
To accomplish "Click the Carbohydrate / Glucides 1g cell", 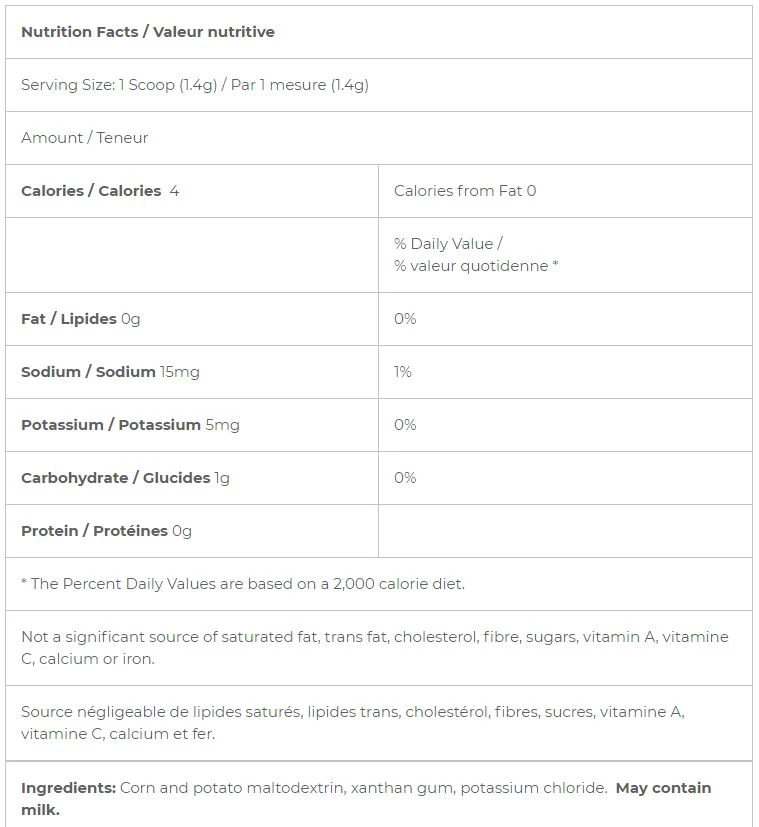I will 192,478.
